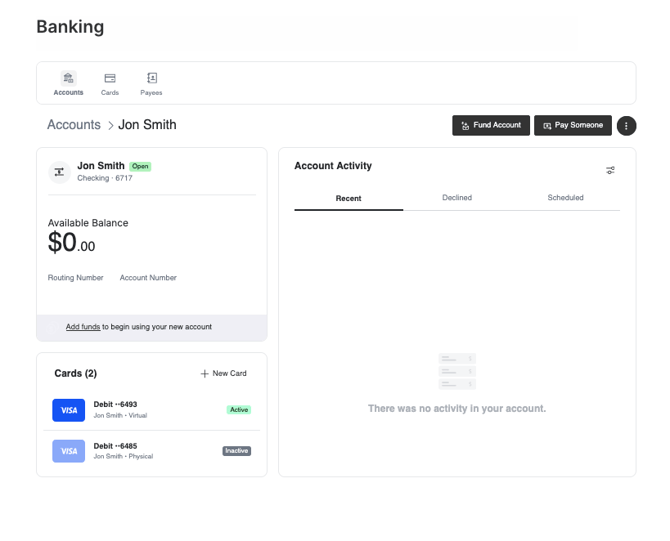Switch to the Declined activity tab
This screenshot has width=670, height=541.
(457, 198)
